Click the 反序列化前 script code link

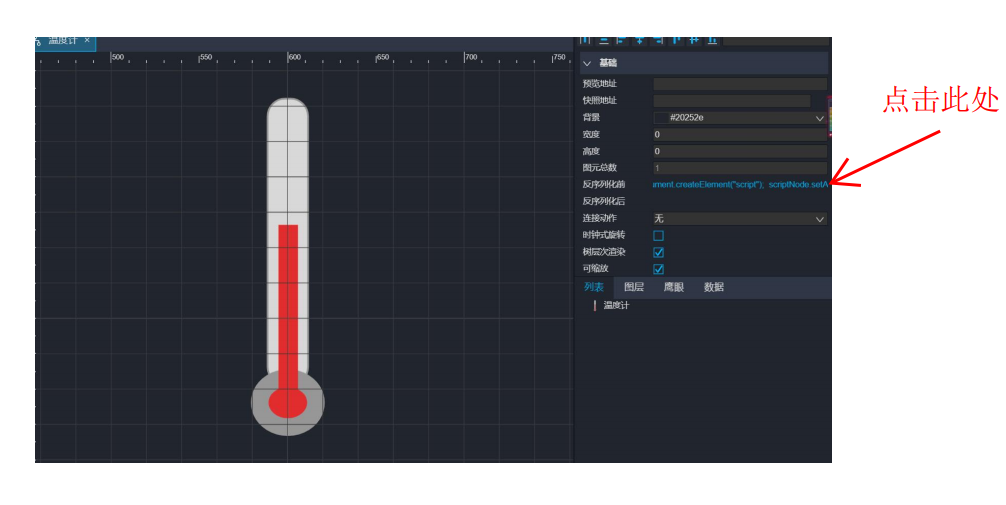tap(740, 185)
